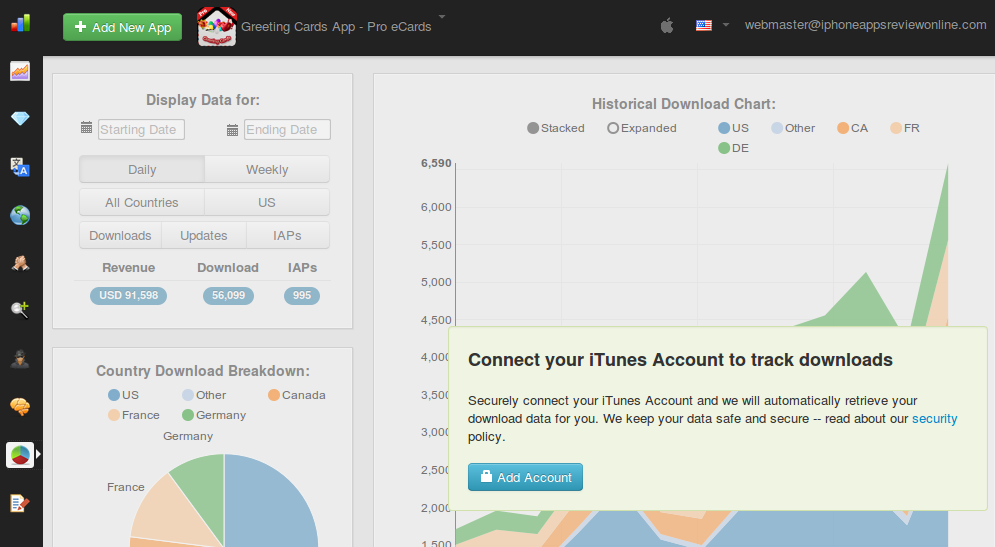The image size is (995, 547).
Task: Toggle Germany in country breakdown legend
Action: point(214,415)
